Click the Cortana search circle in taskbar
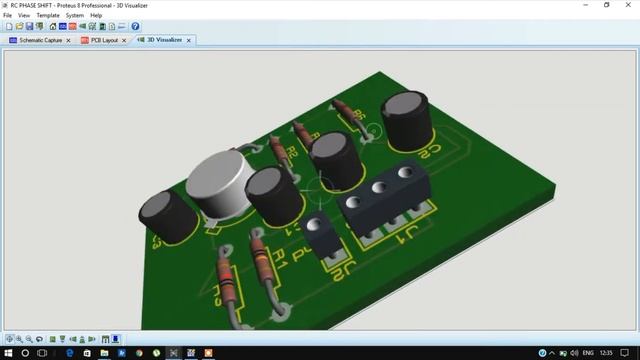Image resolution: width=640 pixels, height=360 pixels. (x=25, y=353)
